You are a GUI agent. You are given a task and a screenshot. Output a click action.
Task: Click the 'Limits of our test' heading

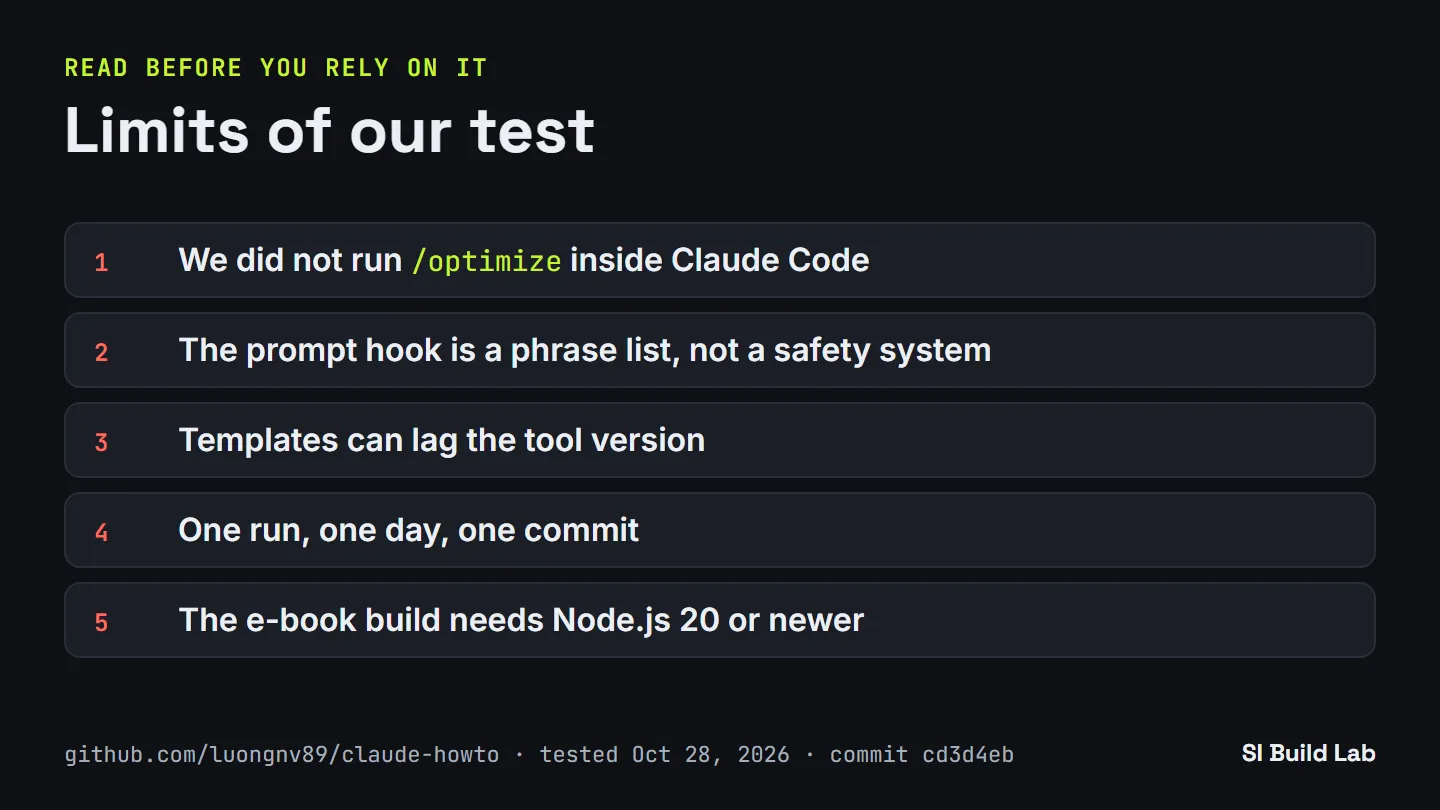[330, 130]
